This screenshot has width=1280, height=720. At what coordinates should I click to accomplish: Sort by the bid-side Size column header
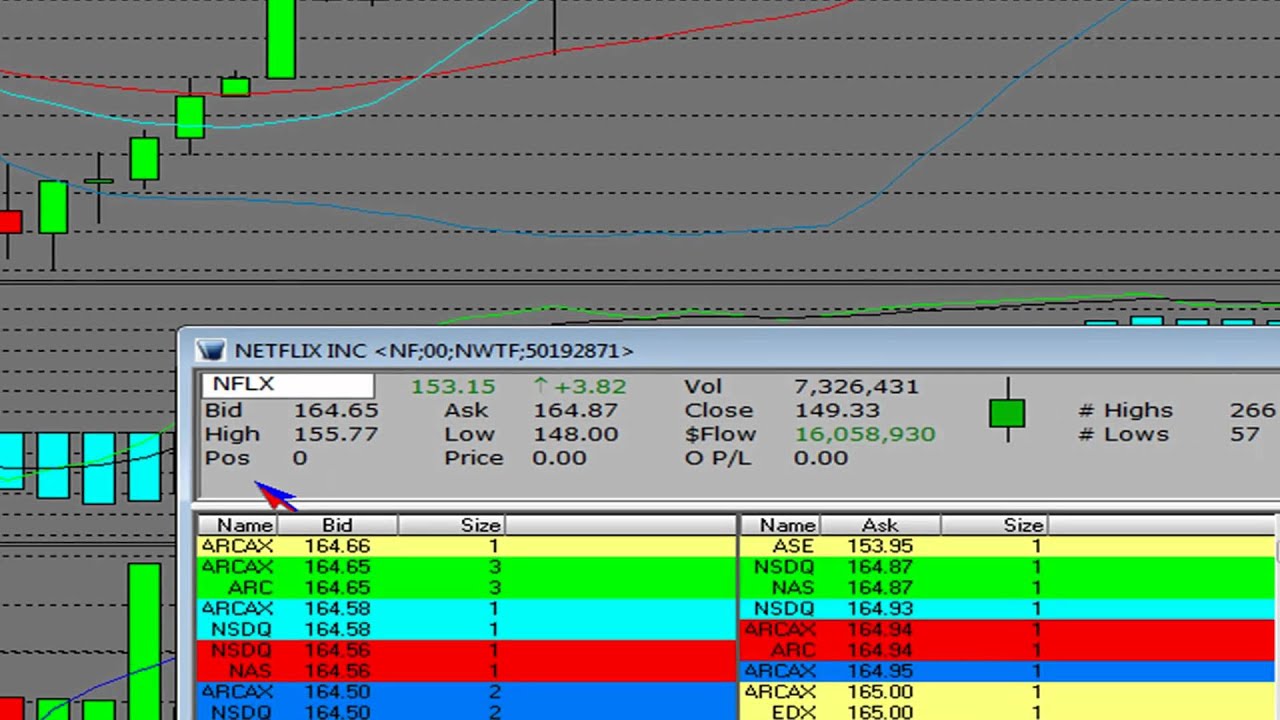click(450, 525)
